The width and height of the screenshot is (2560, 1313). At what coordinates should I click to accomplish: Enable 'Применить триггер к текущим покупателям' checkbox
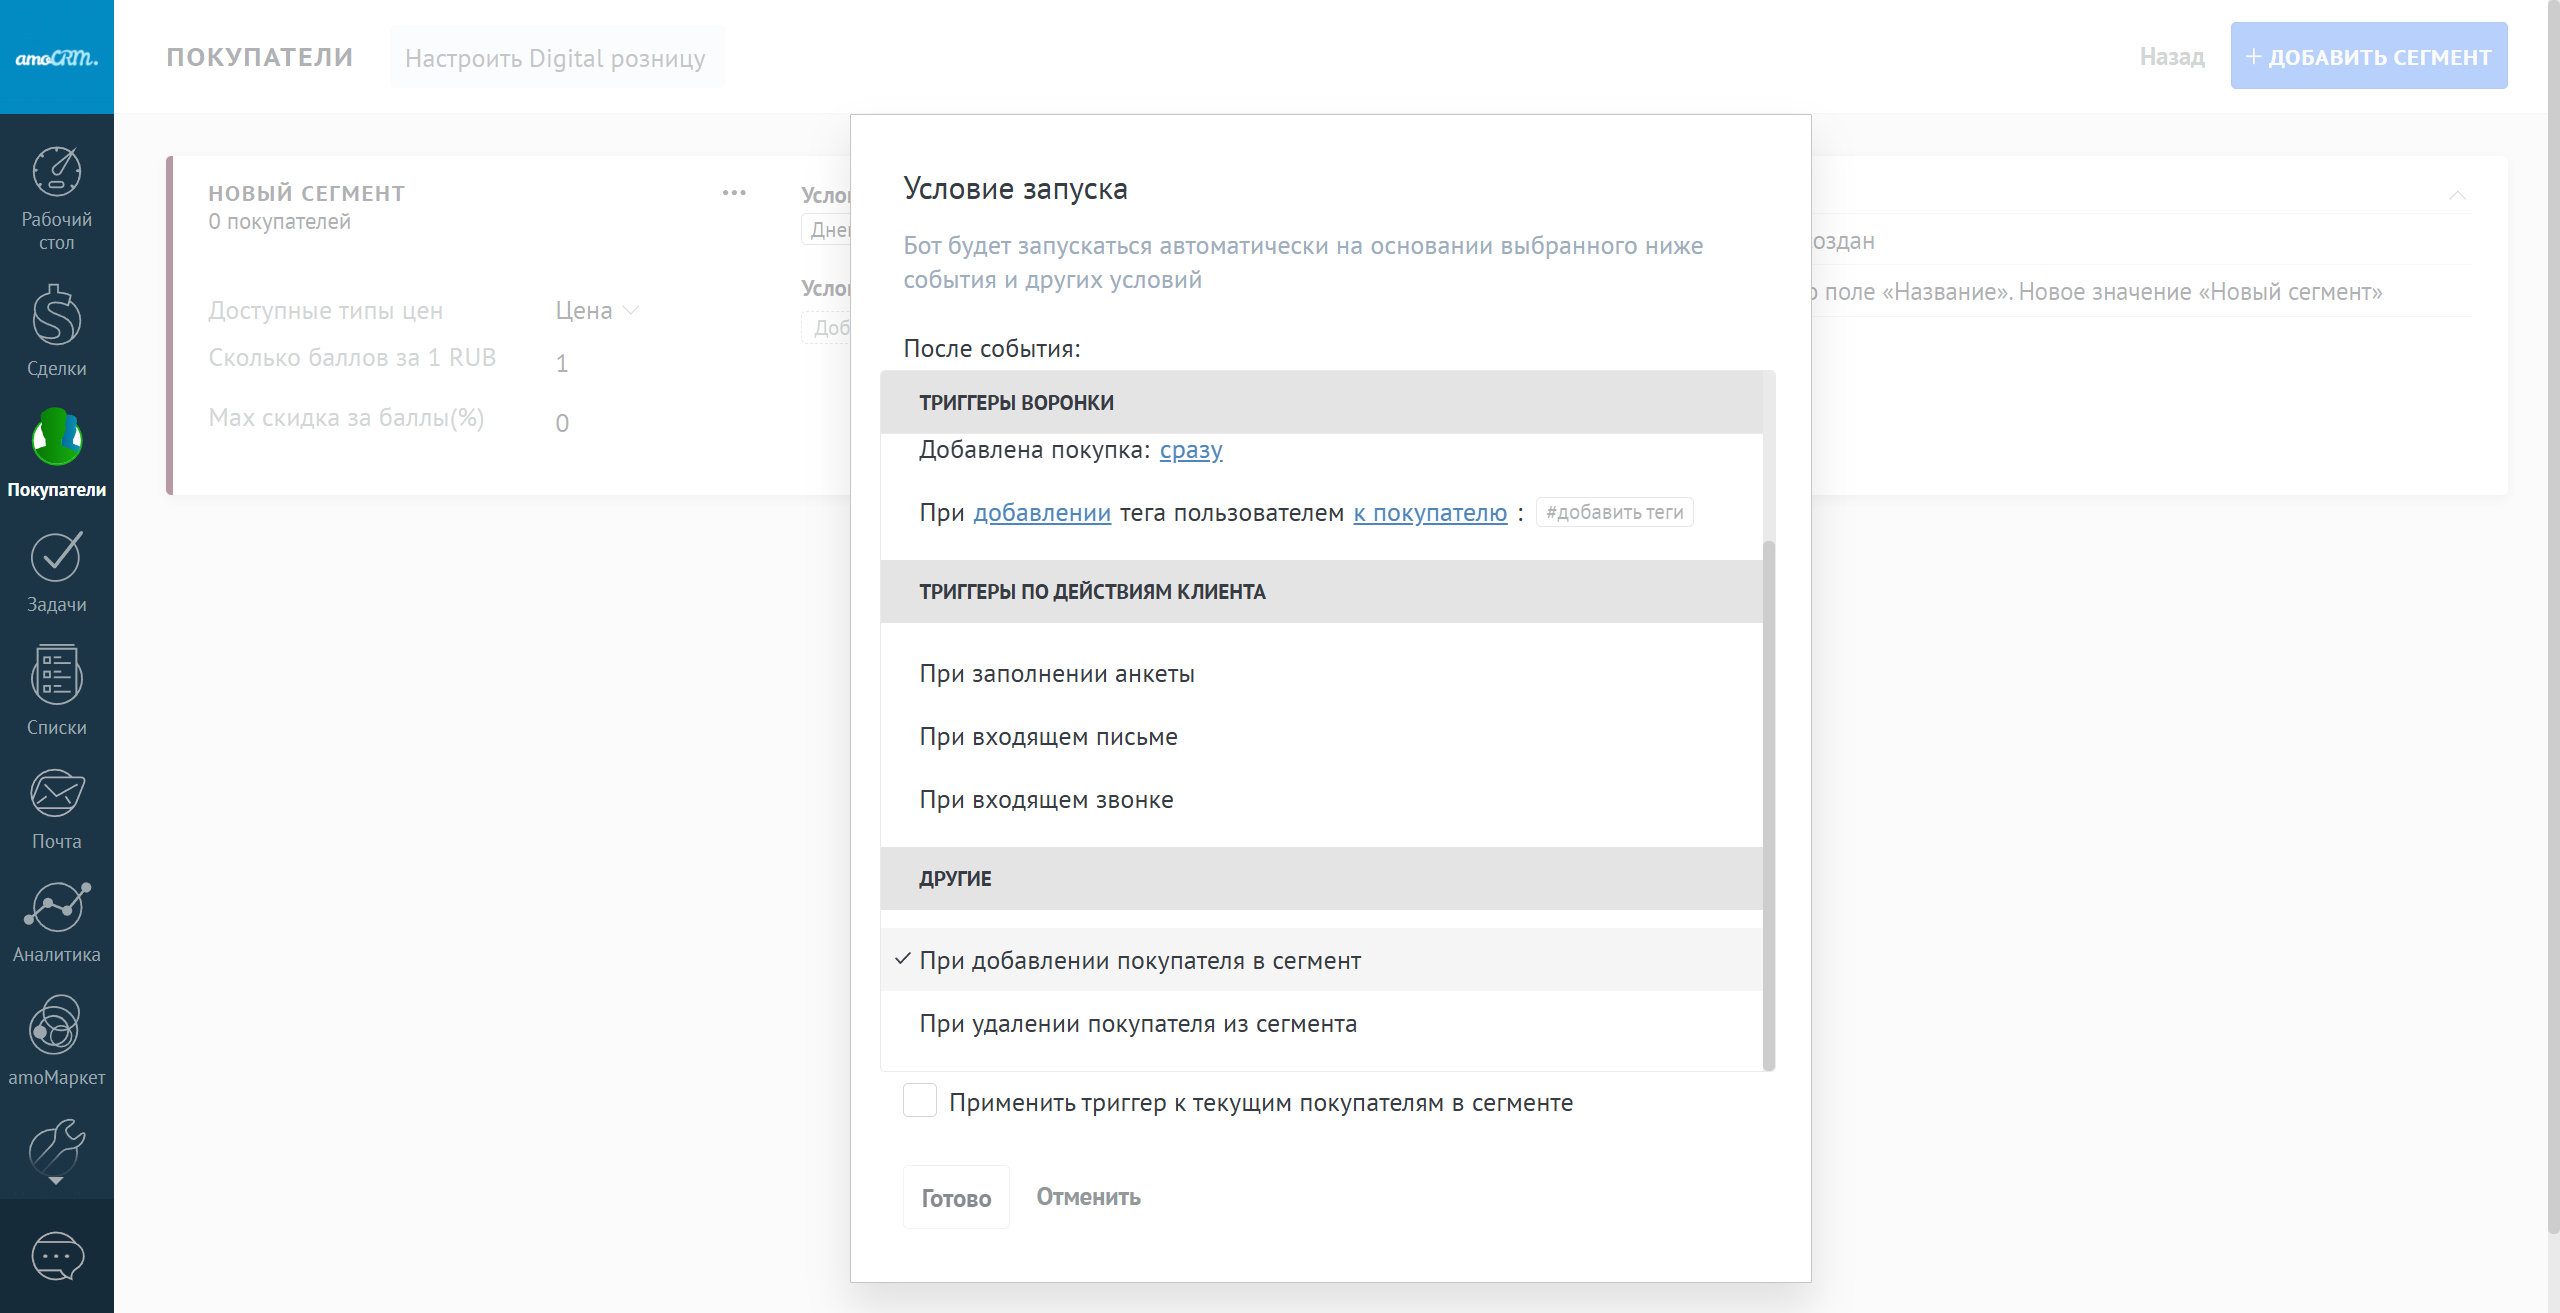tap(919, 1101)
